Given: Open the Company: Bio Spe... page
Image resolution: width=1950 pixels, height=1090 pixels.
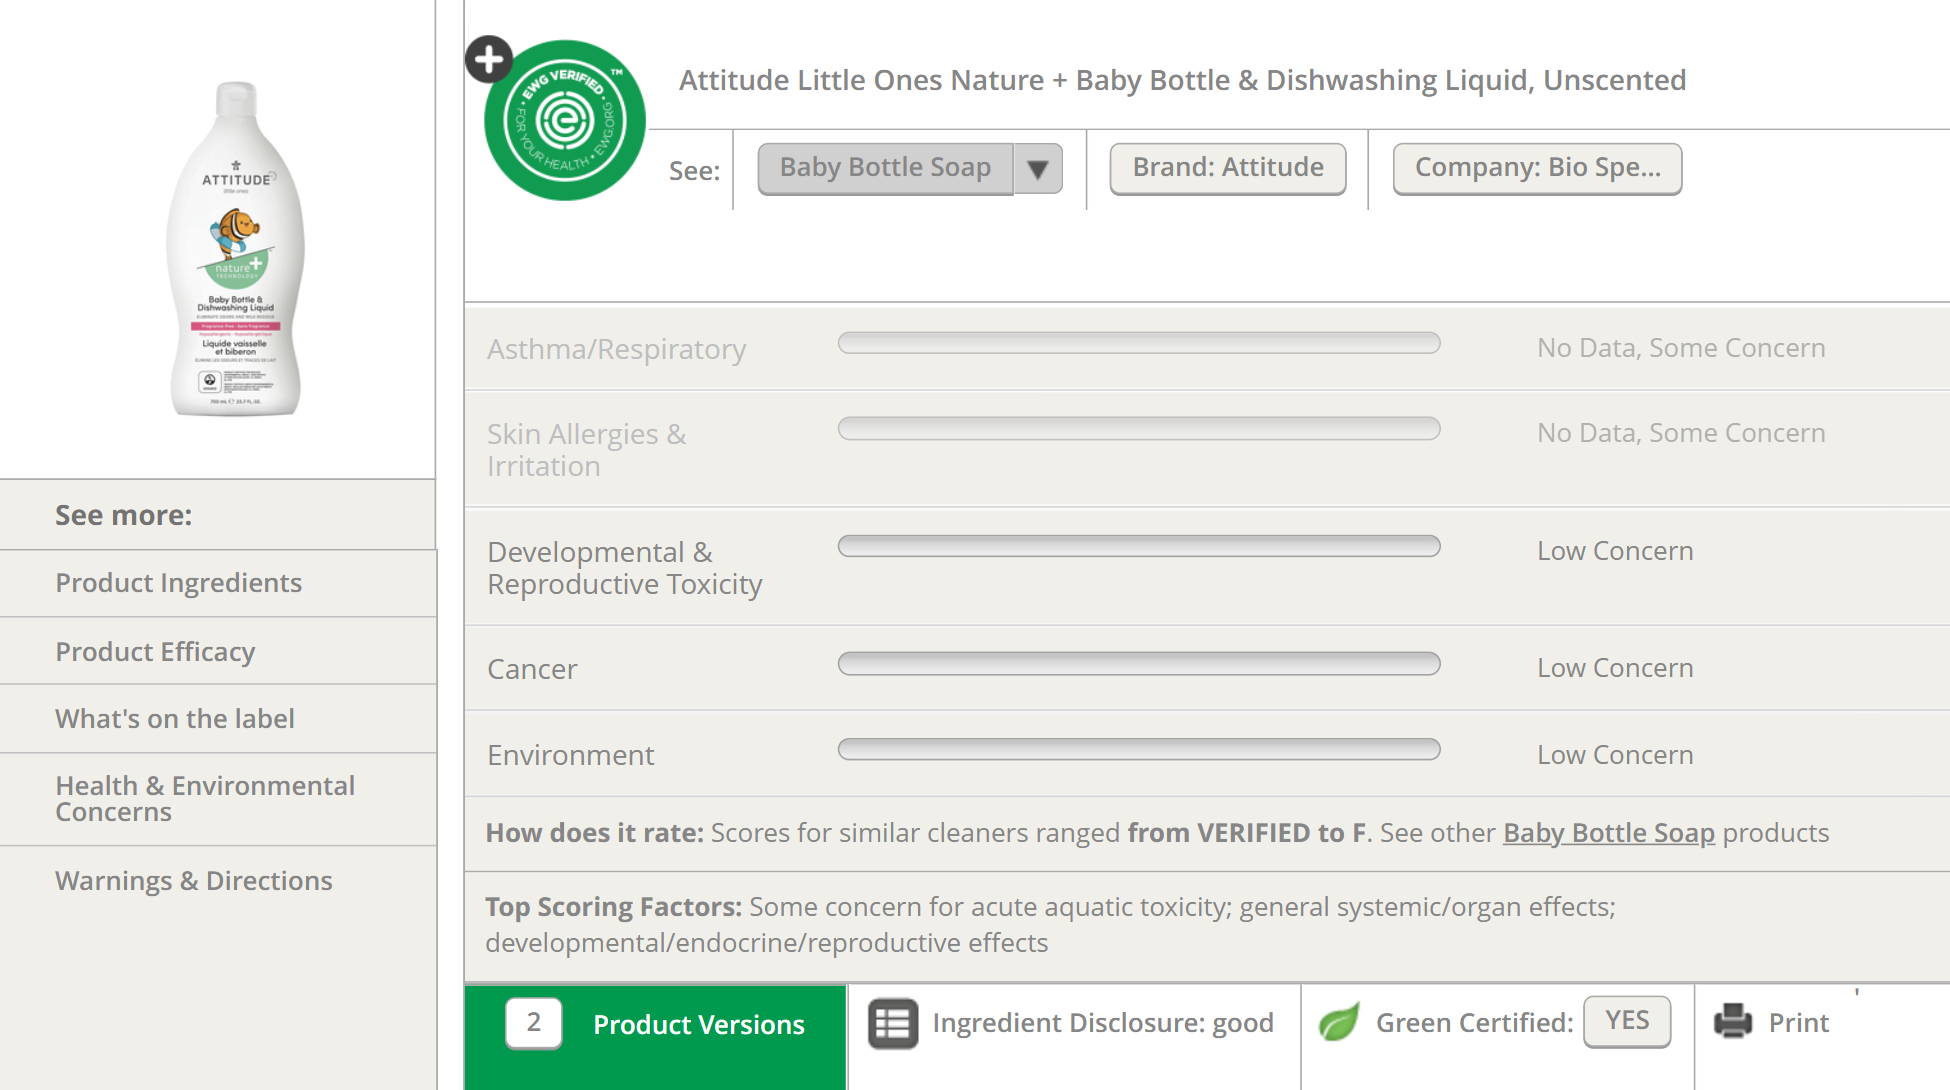Looking at the screenshot, I should click(1537, 168).
